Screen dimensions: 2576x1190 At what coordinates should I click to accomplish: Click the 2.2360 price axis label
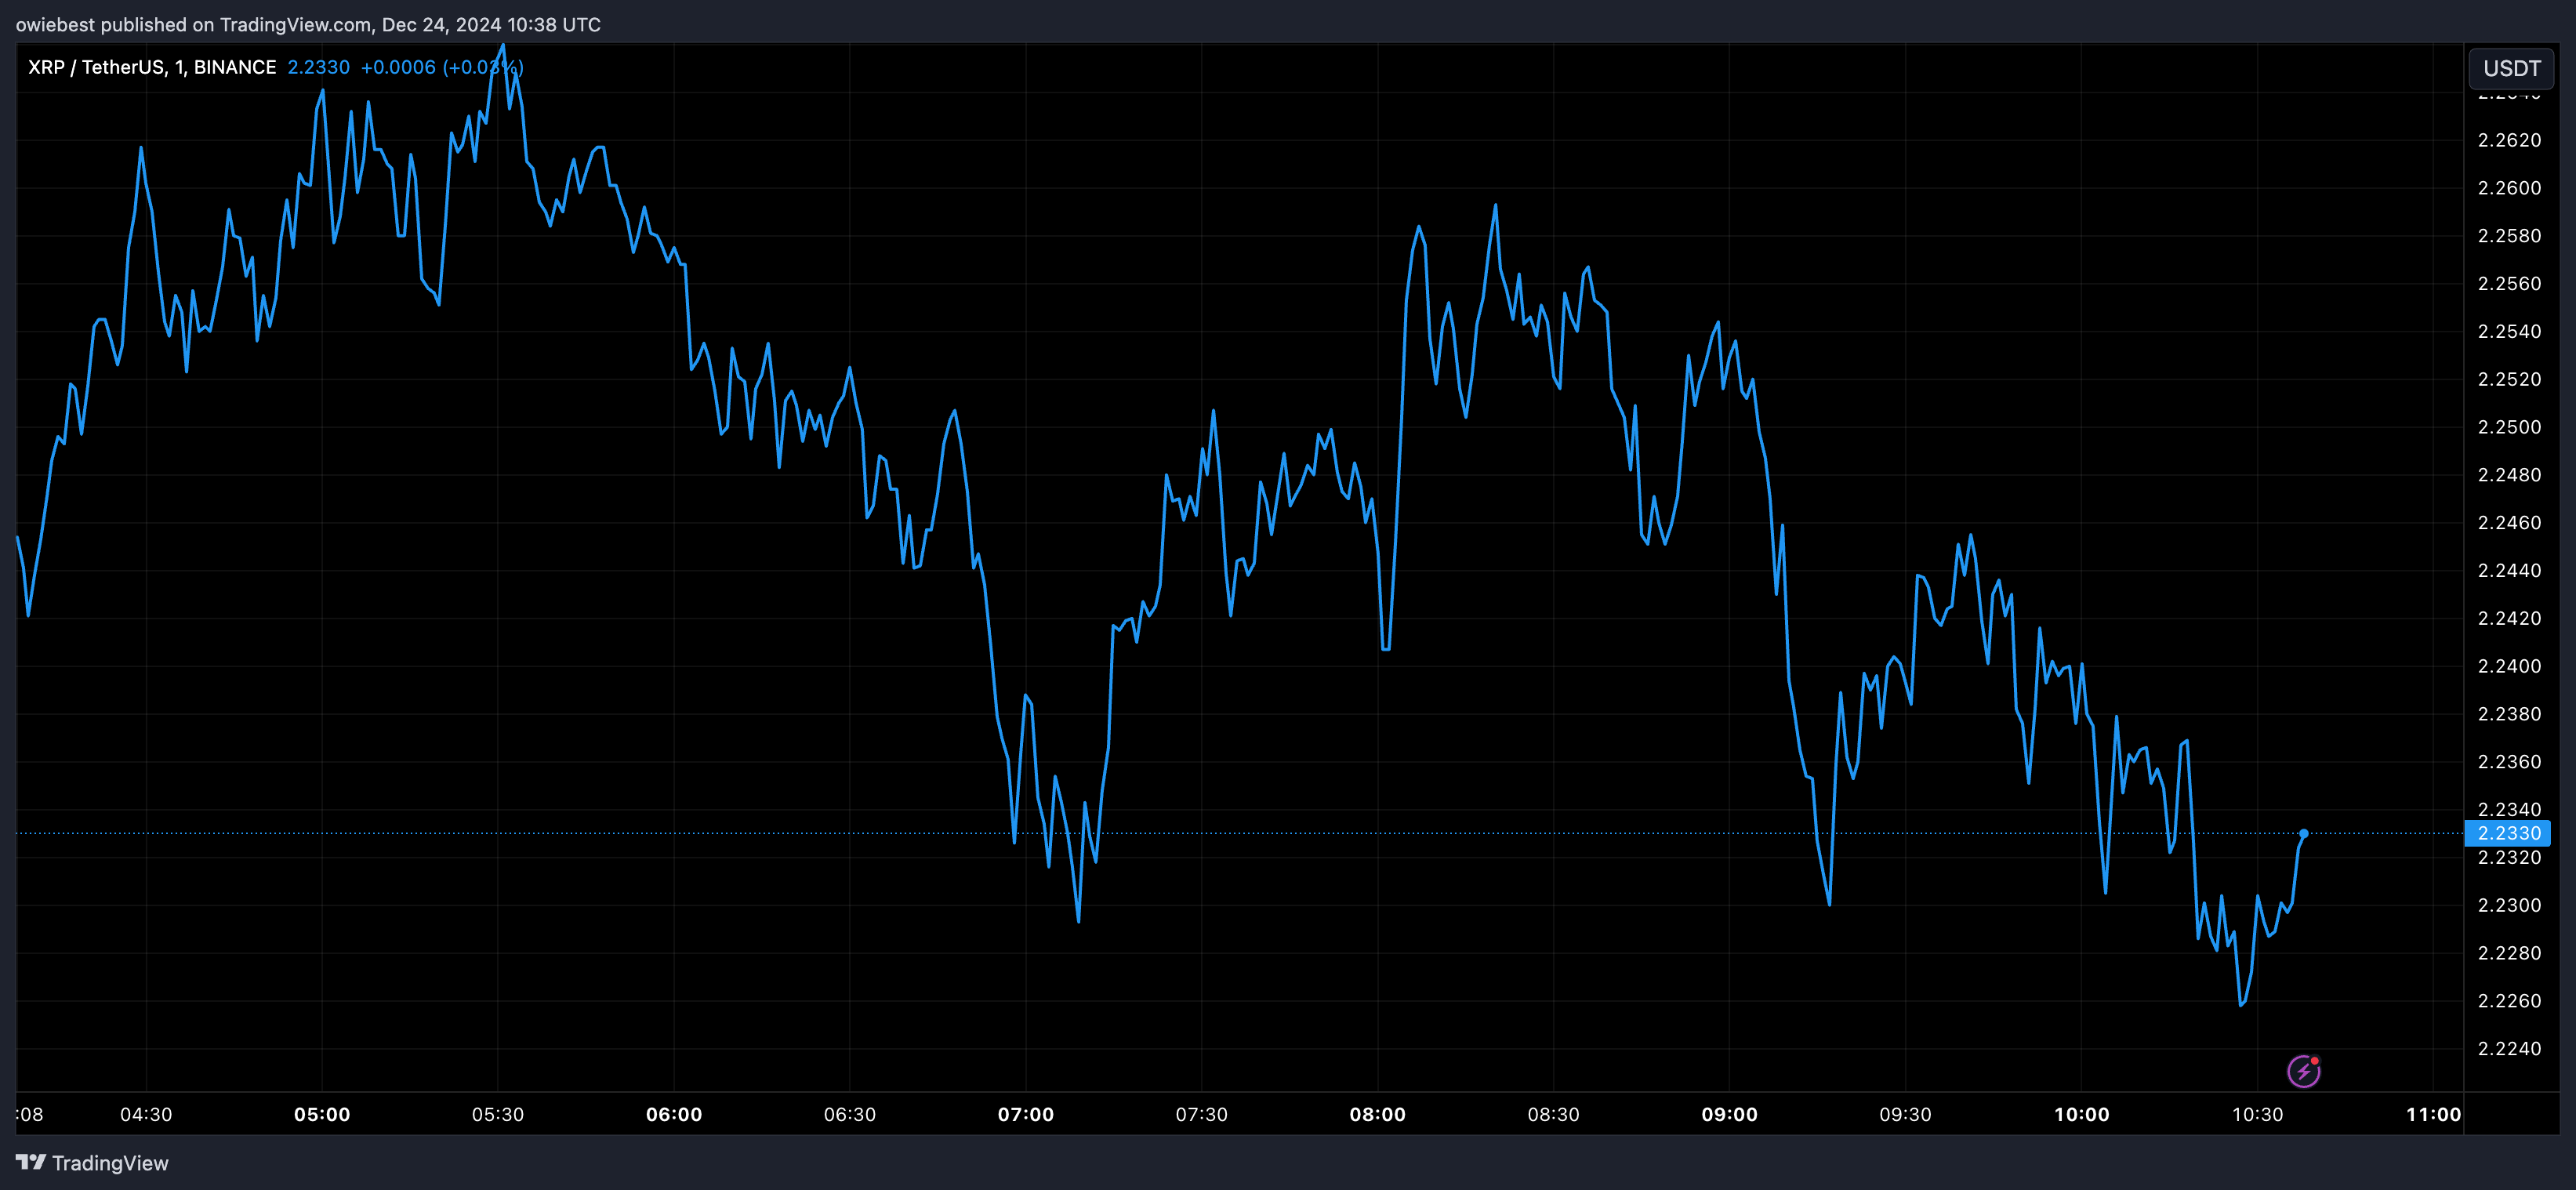click(x=2509, y=762)
